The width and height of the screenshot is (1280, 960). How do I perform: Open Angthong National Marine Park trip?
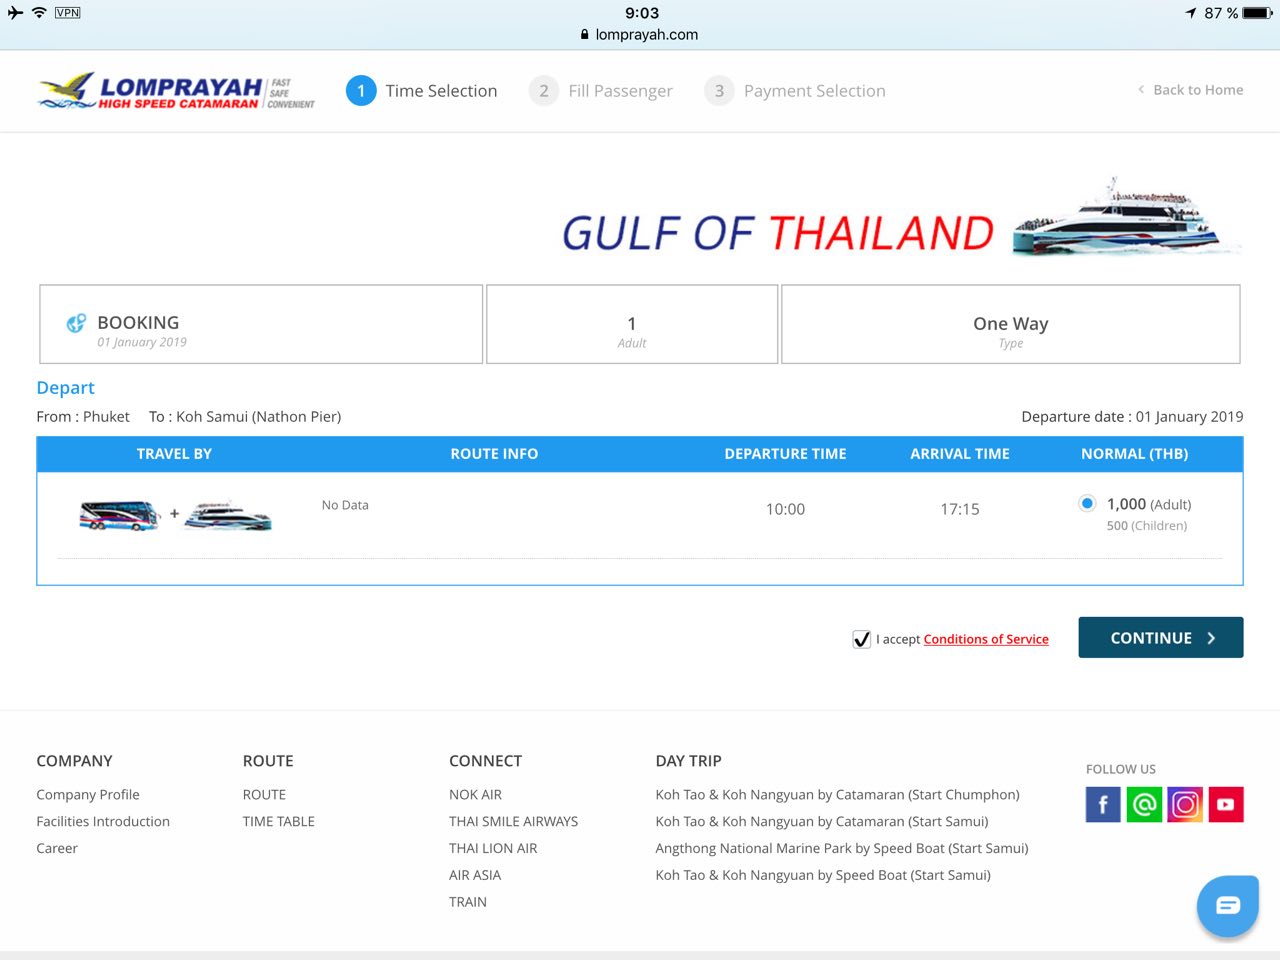(x=842, y=848)
